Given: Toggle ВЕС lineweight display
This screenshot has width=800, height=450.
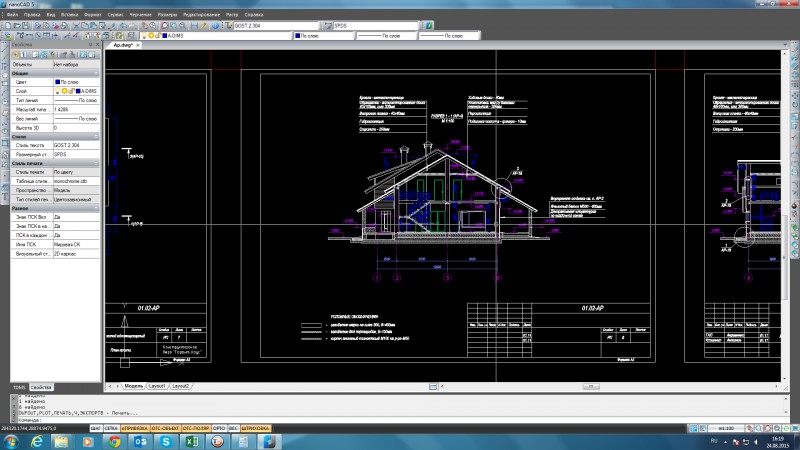Looking at the screenshot, I should tap(233, 428).
